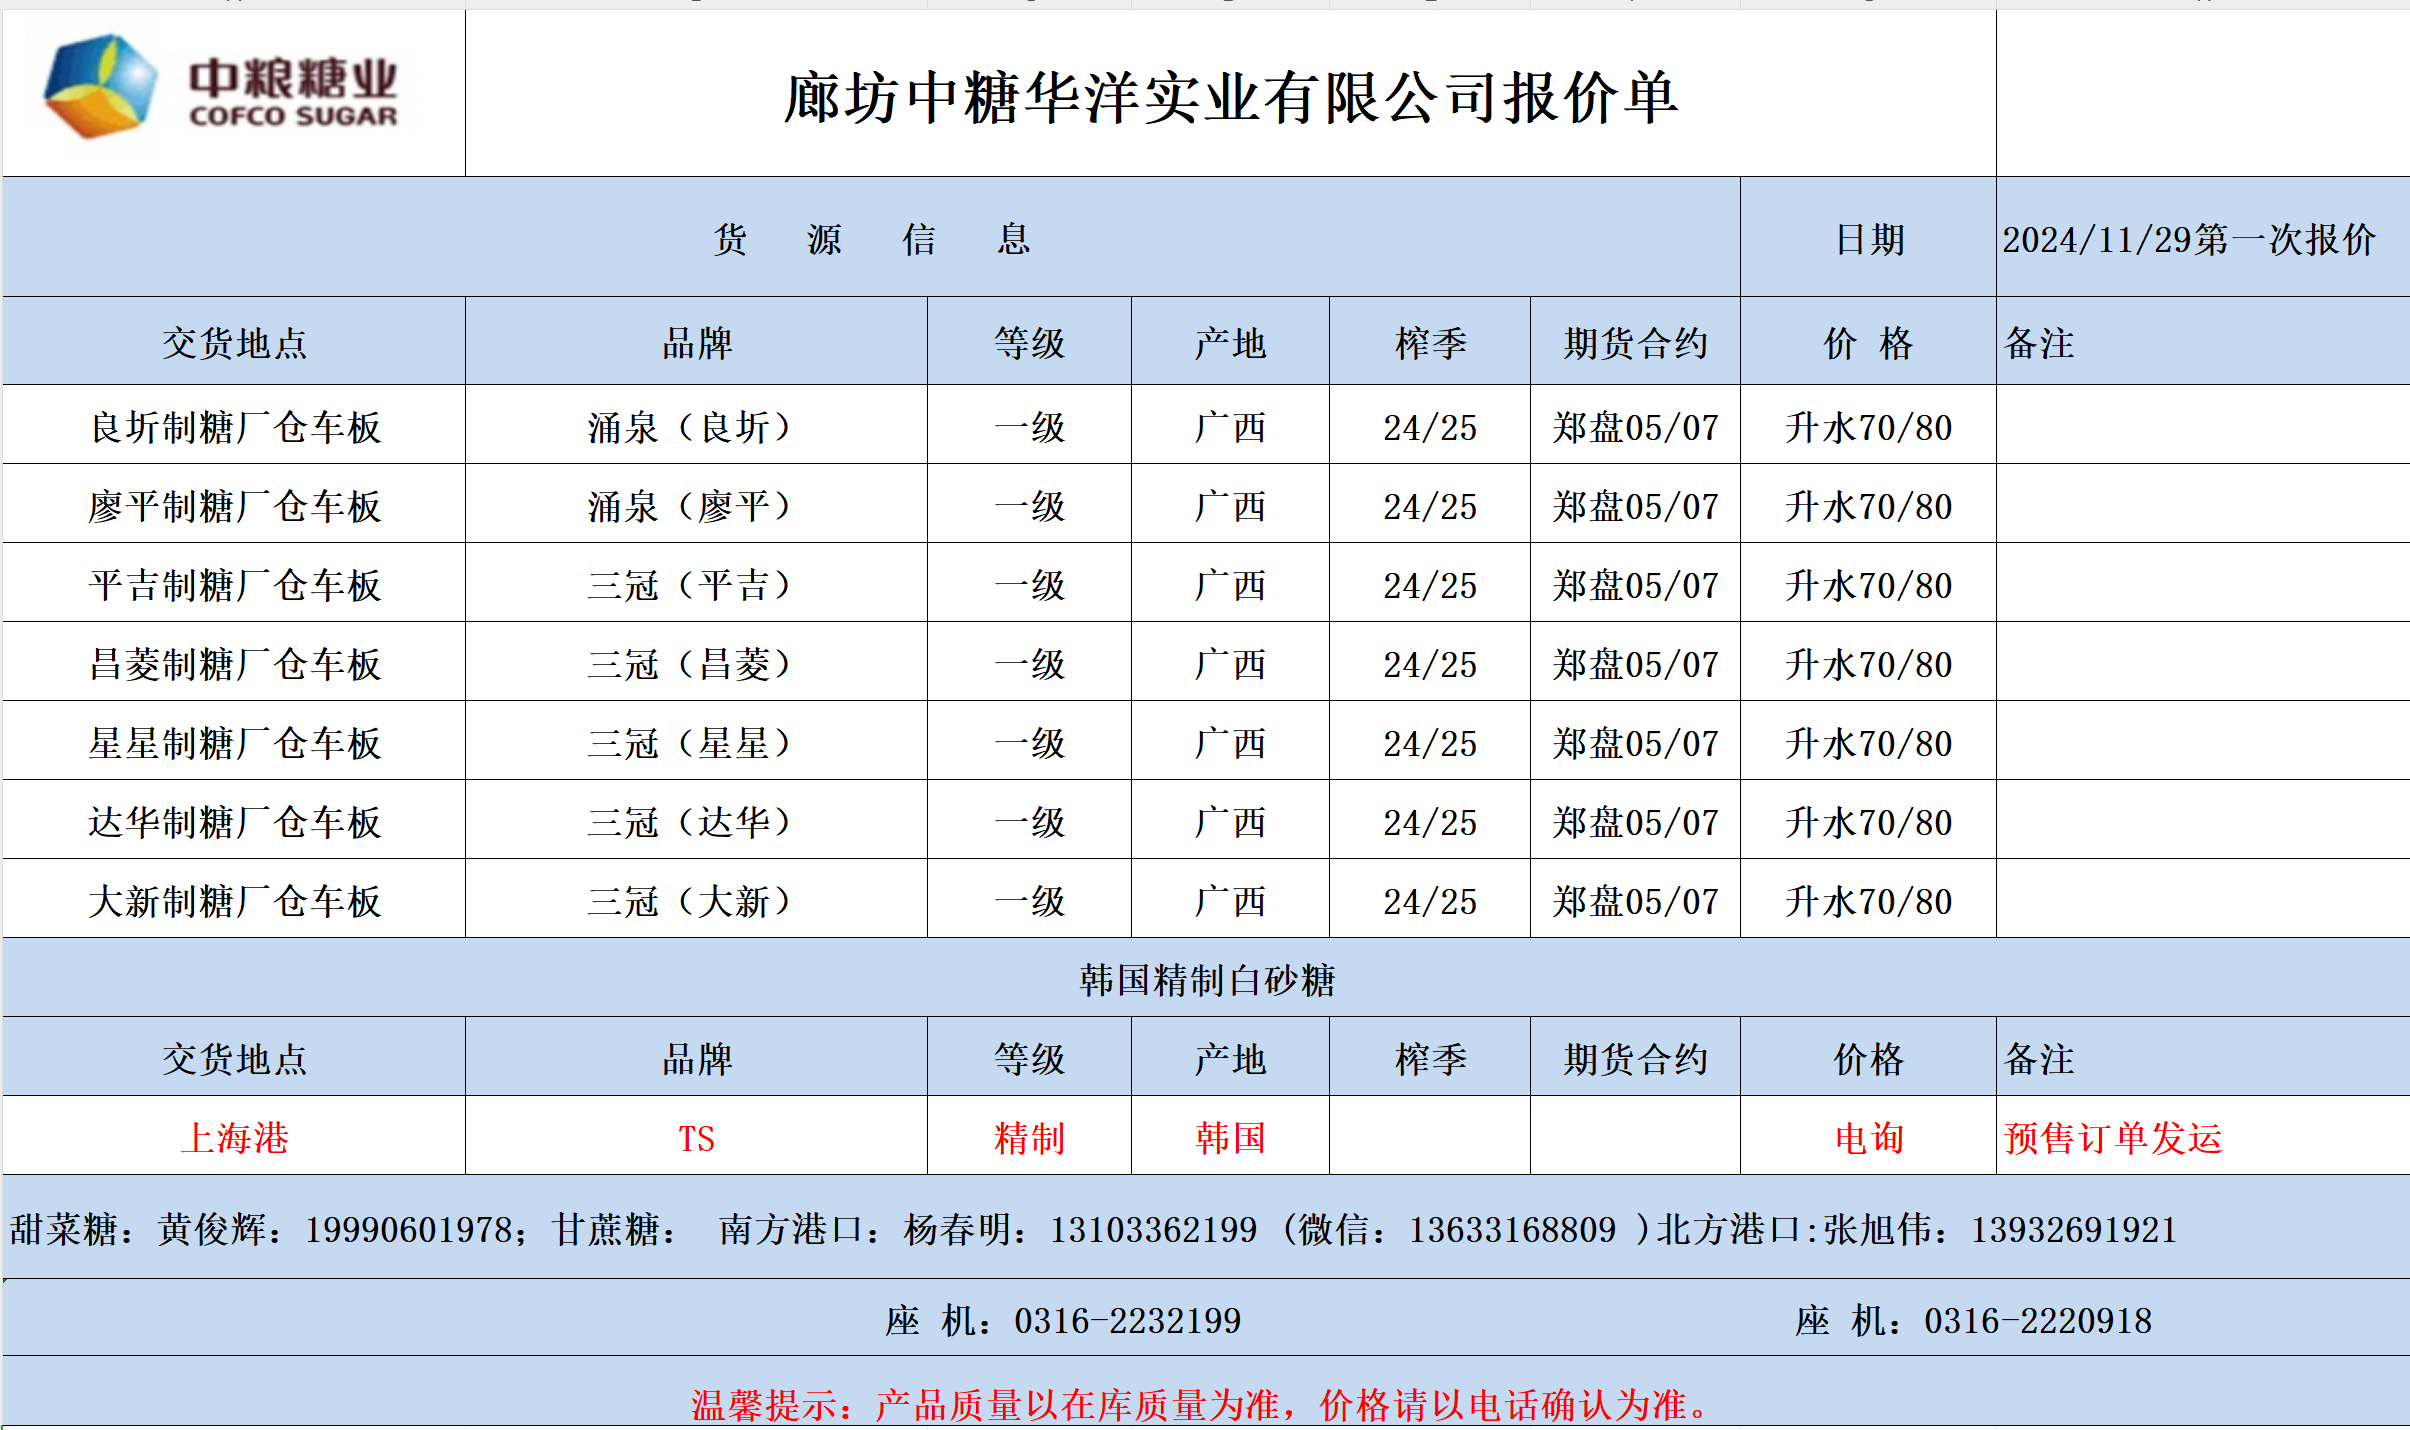The image size is (2410, 1430).
Task: Select the 货源信息 header cell
Action: [x=870, y=239]
